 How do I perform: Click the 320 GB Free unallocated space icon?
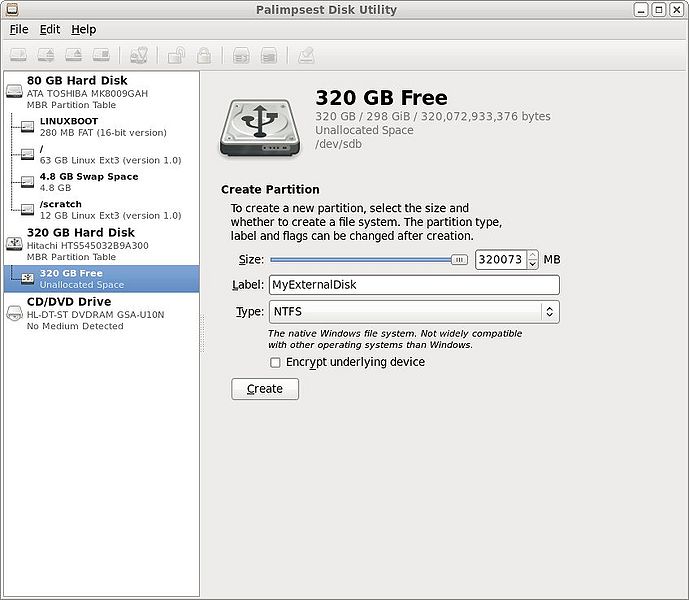pyautogui.click(x=27, y=278)
